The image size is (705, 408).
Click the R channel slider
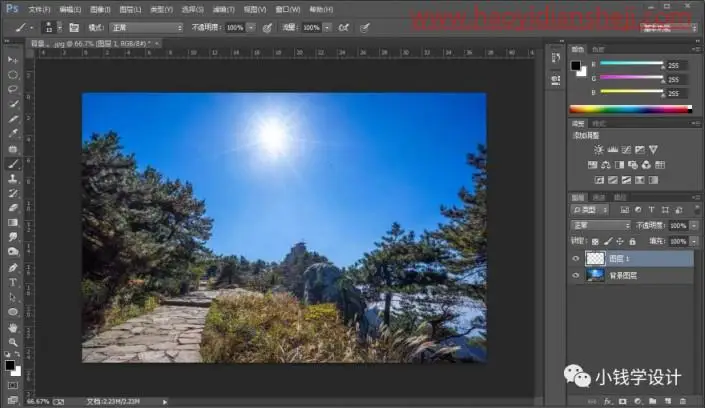tap(631, 63)
